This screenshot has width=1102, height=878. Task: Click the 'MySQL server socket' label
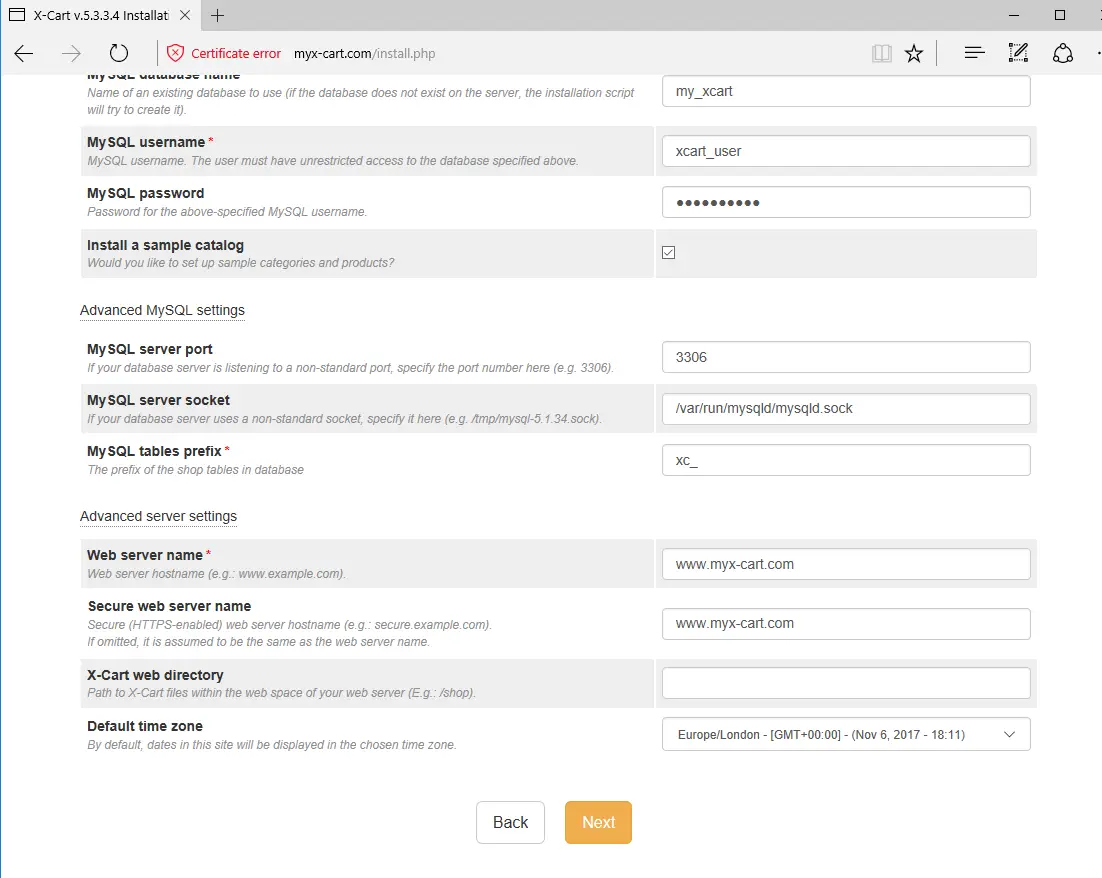point(158,400)
